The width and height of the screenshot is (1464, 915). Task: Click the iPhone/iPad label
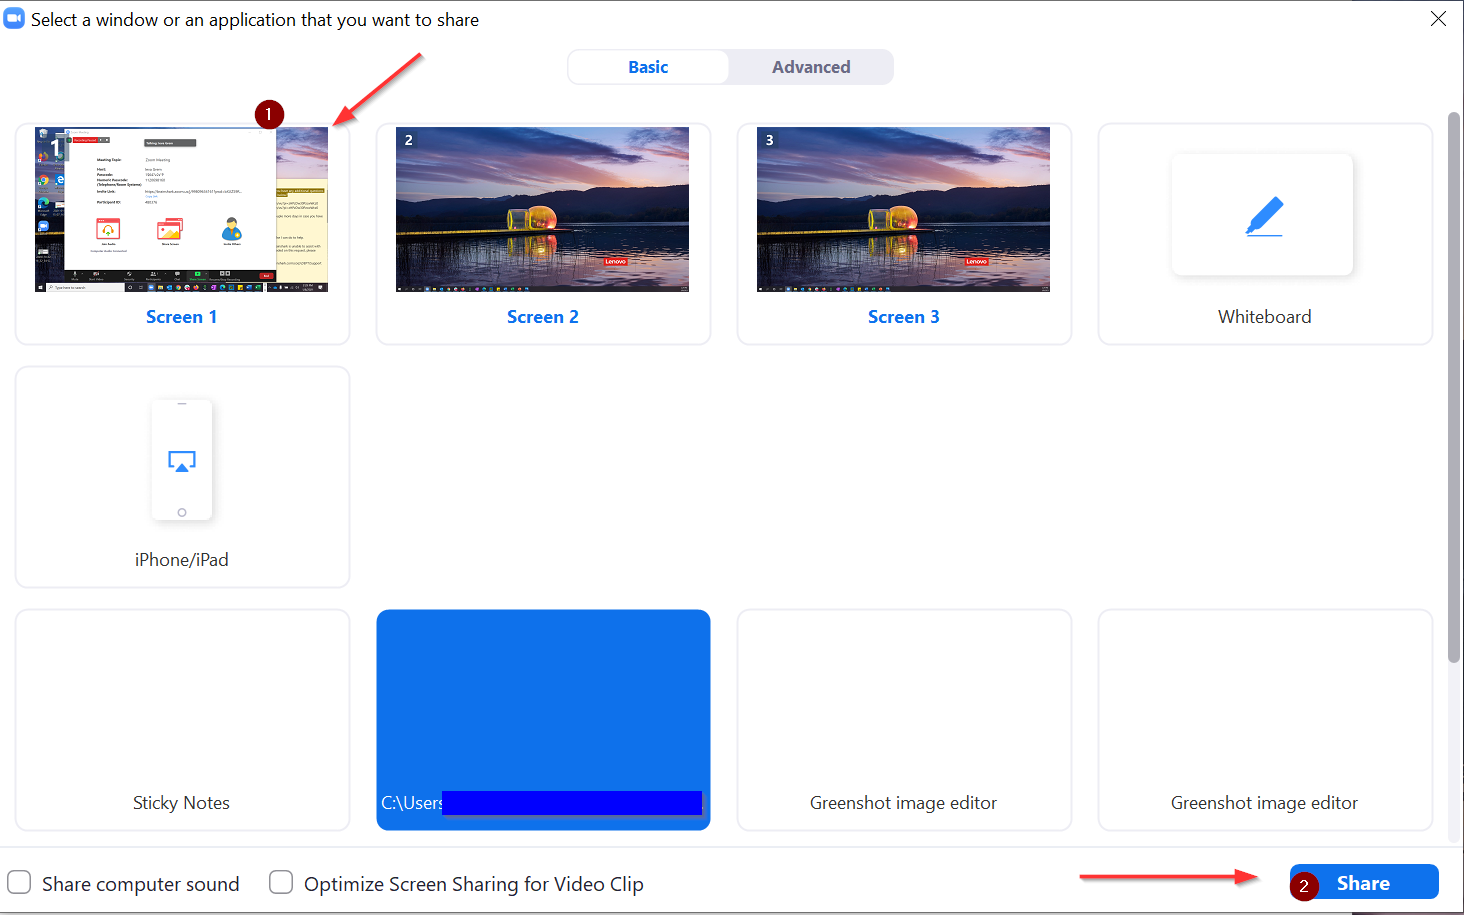coord(182,560)
